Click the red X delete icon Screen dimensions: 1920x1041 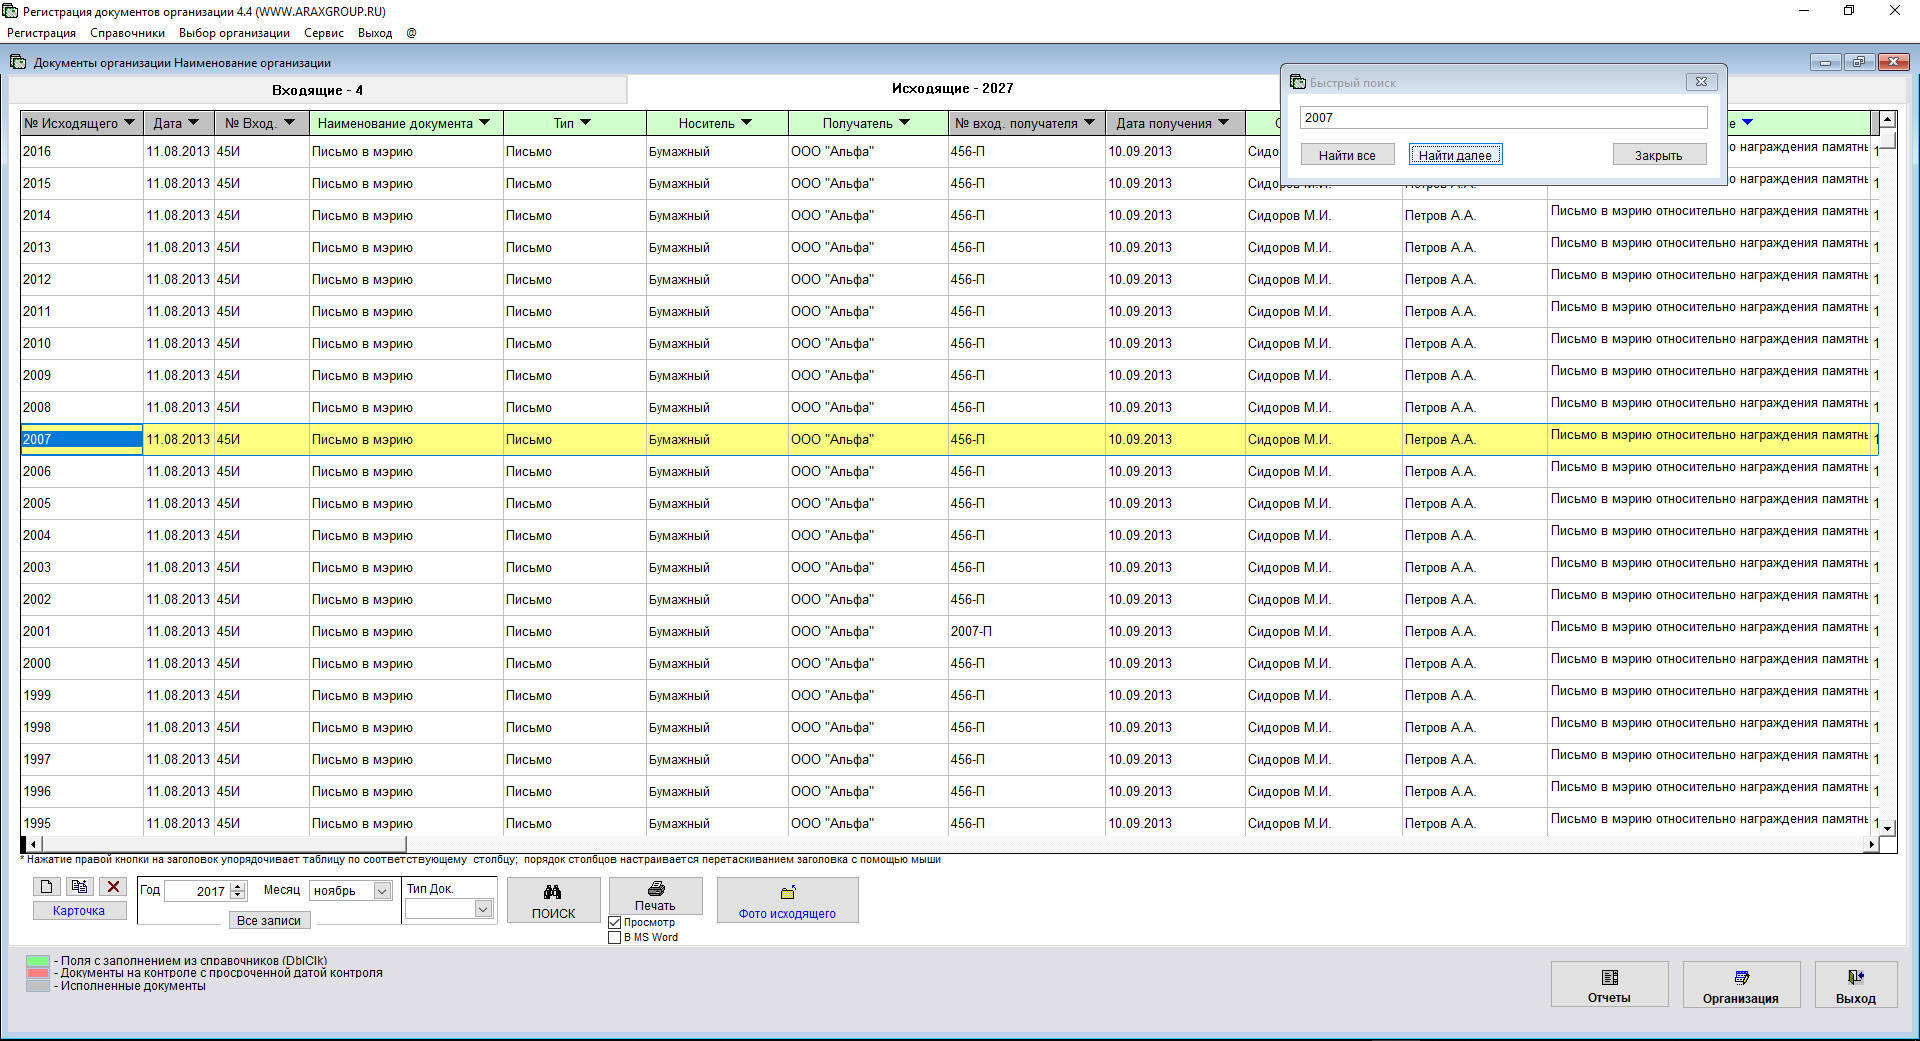[x=114, y=887]
